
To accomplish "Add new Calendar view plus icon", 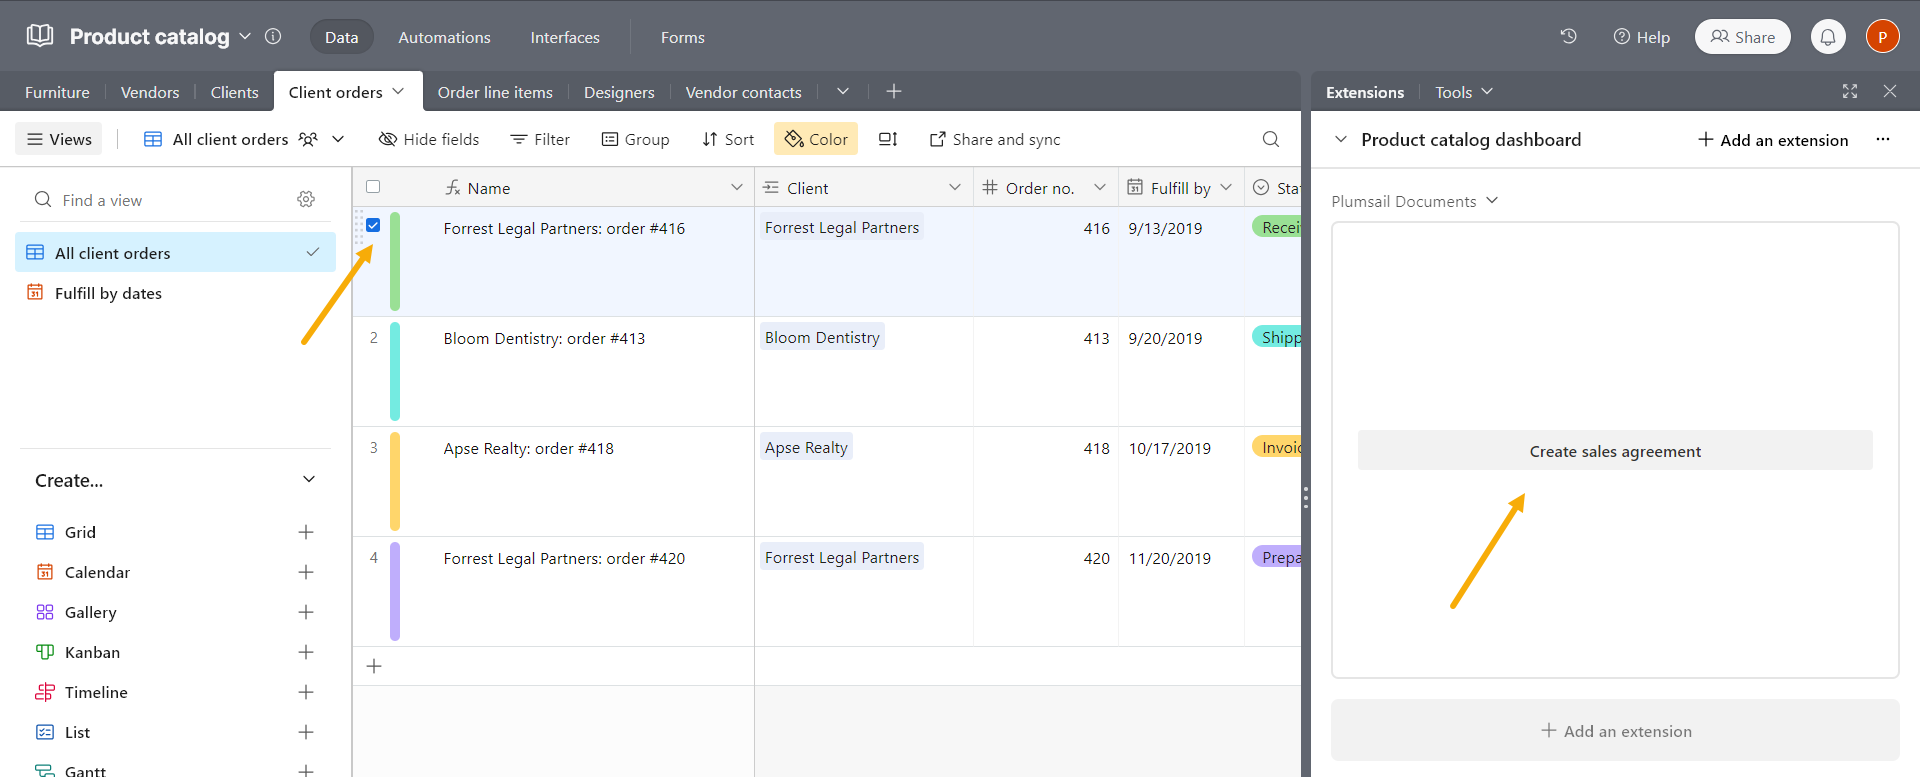I will click(x=306, y=572).
